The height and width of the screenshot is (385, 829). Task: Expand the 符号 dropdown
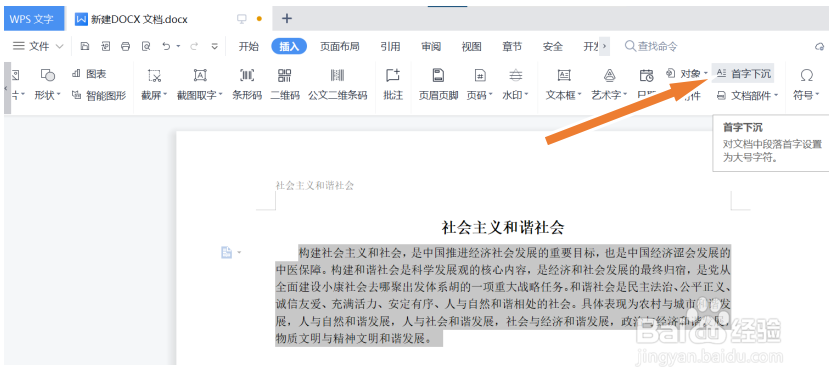(x=818, y=96)
